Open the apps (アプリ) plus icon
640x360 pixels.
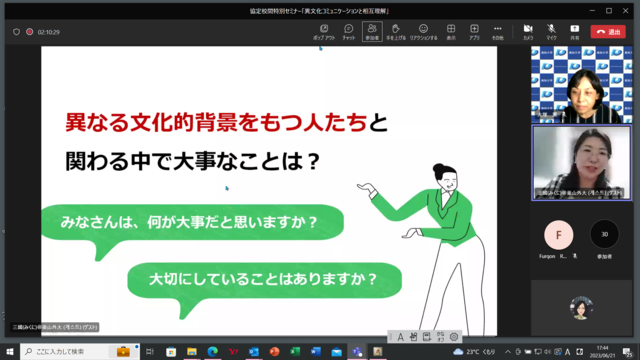point(474,32)
